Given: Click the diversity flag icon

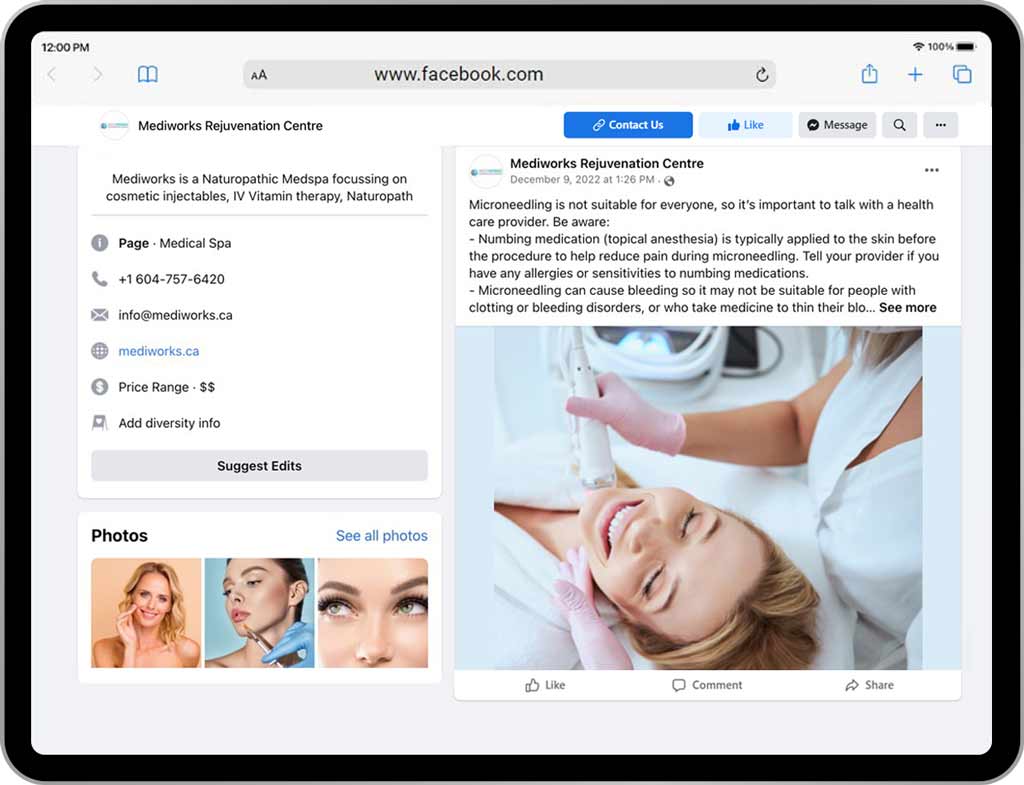Looking at the screenshot, I should coord(99,423).
